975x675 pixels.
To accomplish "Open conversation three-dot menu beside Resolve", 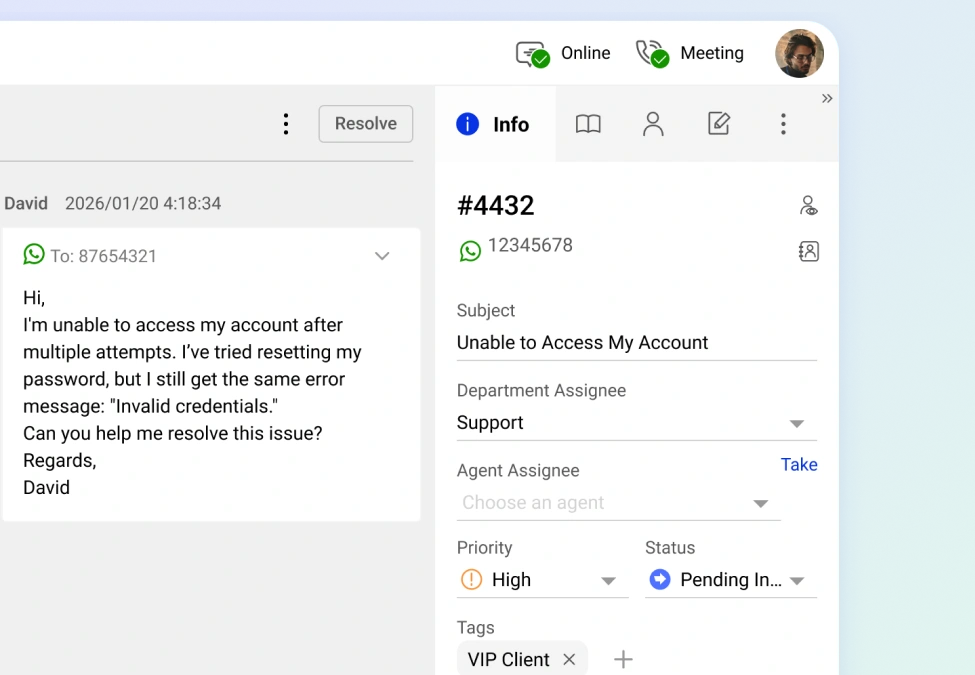I will click(286, 124).
